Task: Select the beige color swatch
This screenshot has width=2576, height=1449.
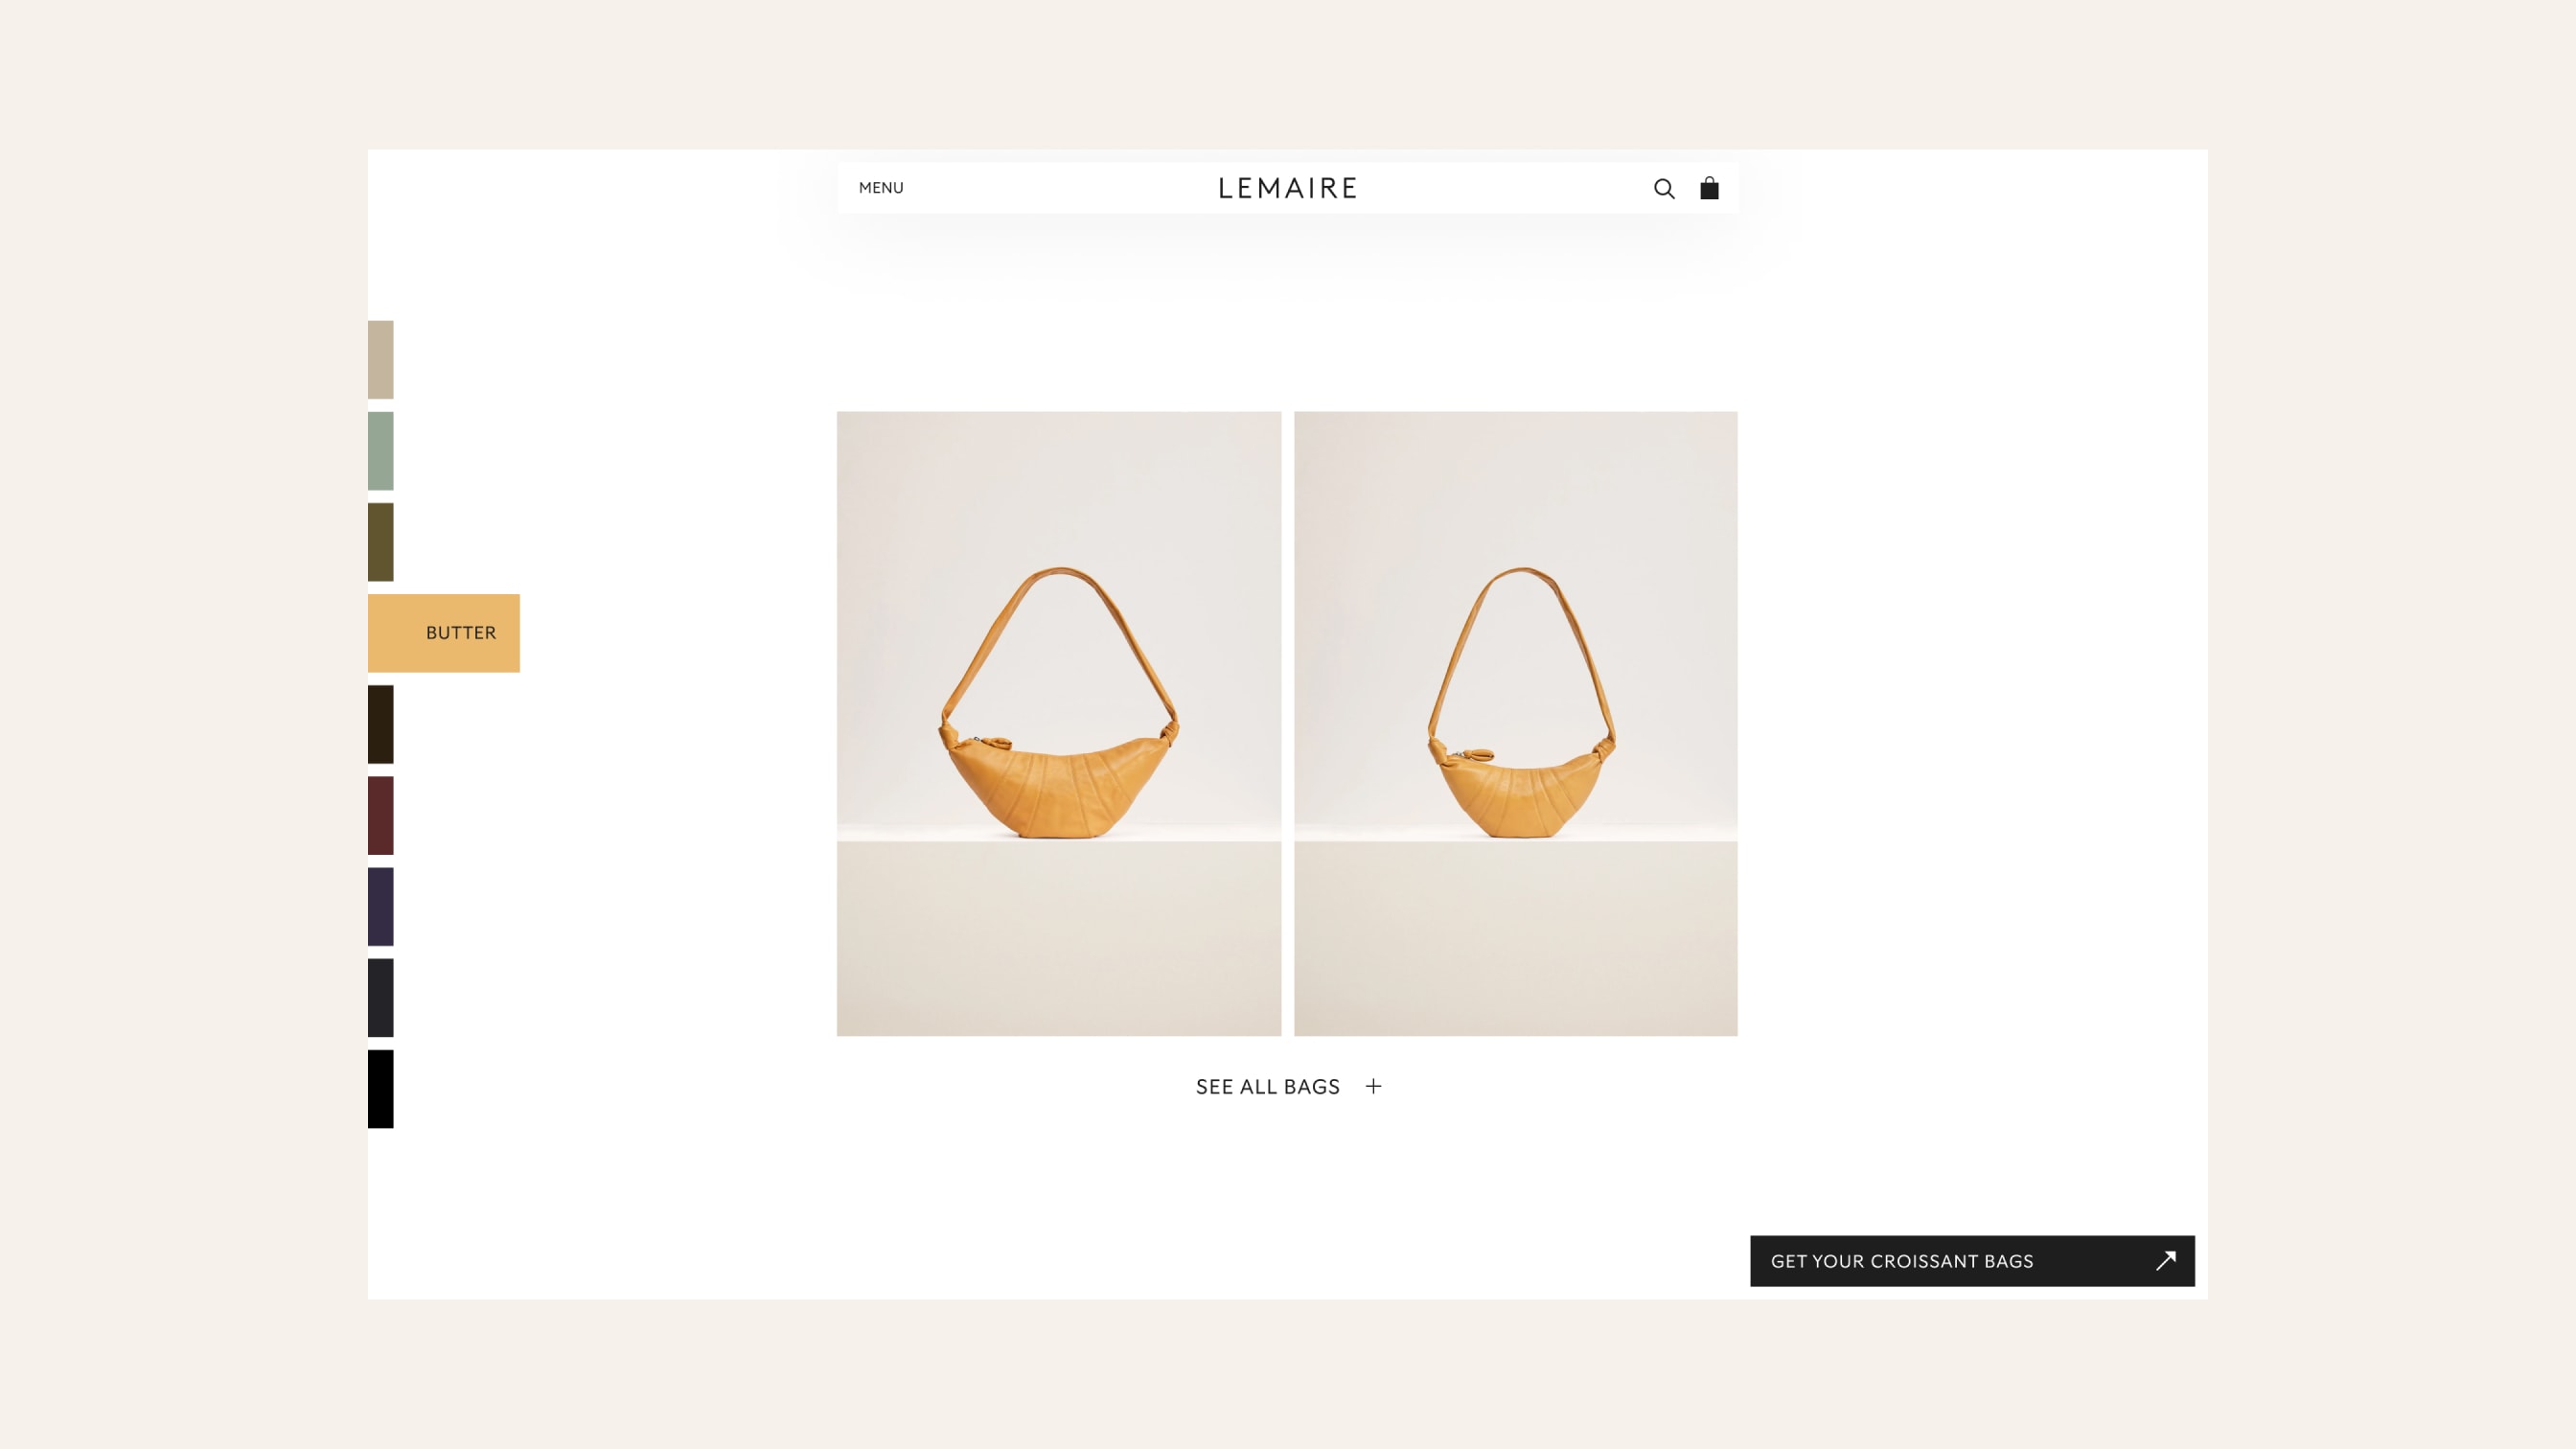Action: pos(380,360)
